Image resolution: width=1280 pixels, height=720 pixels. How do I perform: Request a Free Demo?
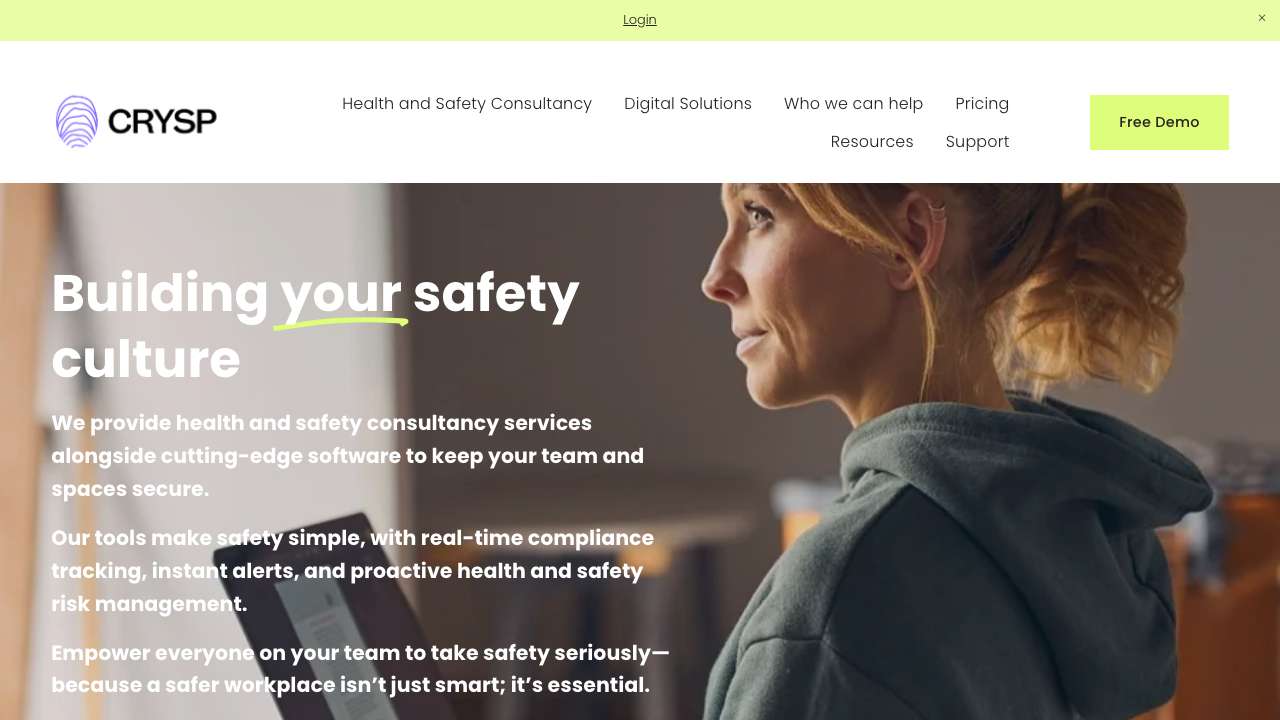click(1159, 122)
